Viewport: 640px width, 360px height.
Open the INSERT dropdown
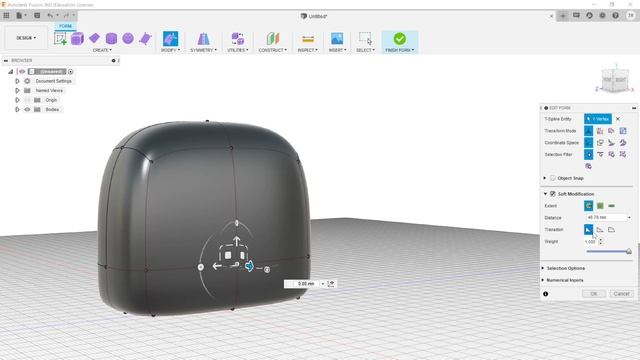(x=337, y=50)
